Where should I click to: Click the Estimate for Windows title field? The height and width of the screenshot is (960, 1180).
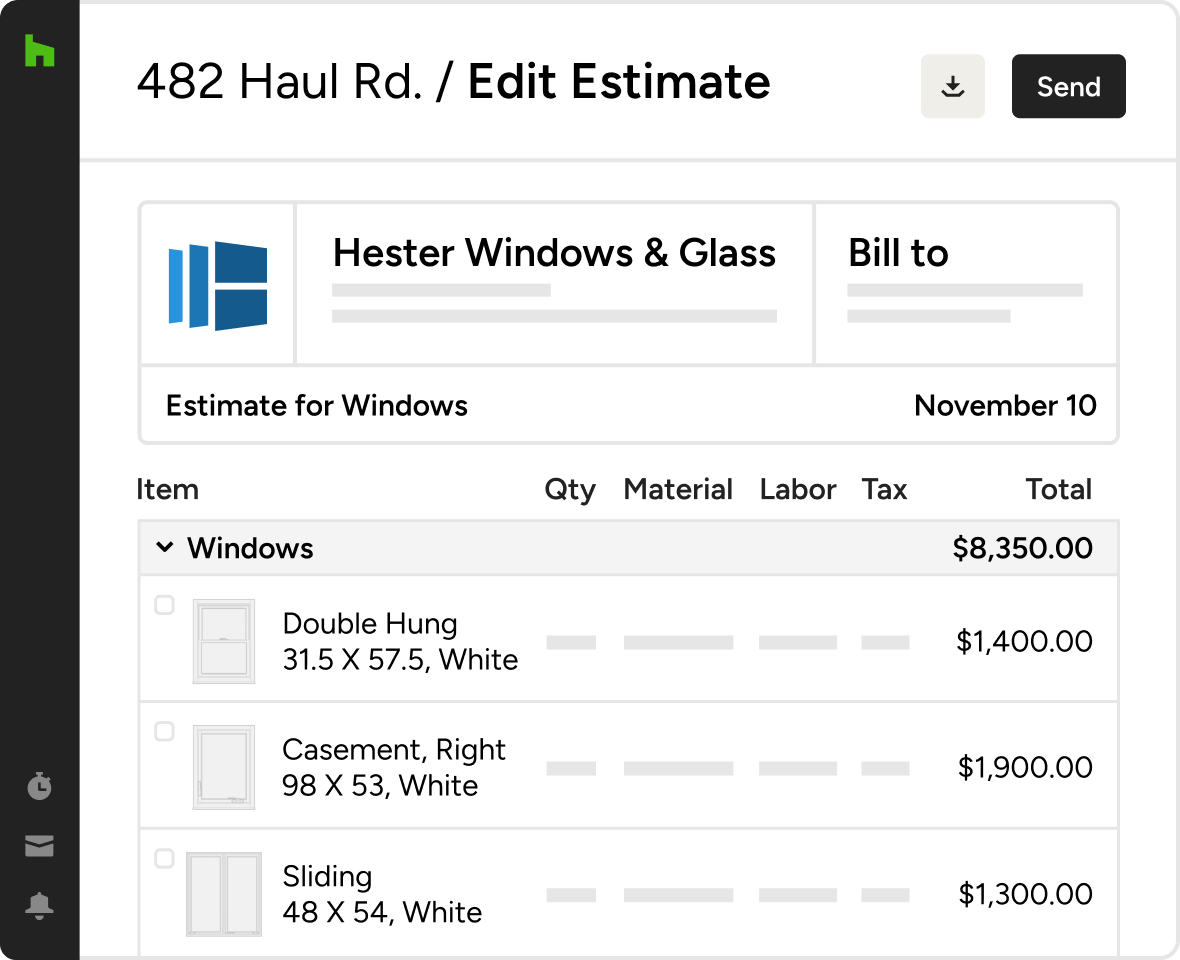pyautogui.click(x=317, y=406)
